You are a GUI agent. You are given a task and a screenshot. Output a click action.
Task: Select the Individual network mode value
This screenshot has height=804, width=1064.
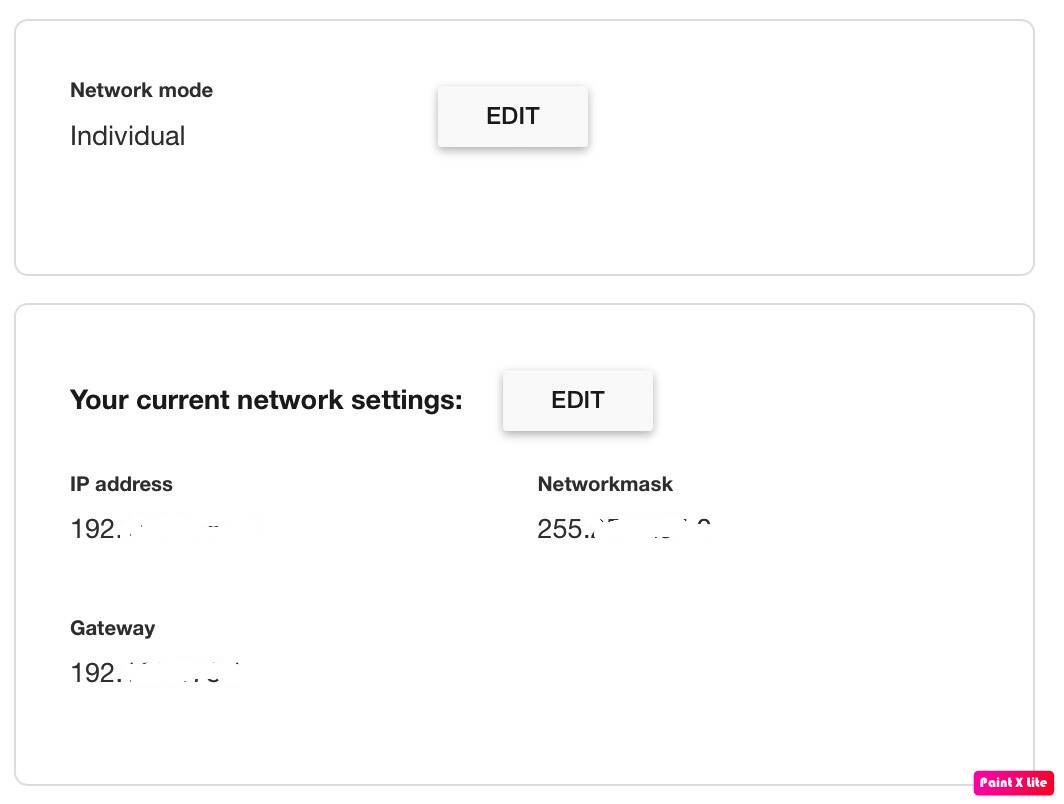coord(128,136)
